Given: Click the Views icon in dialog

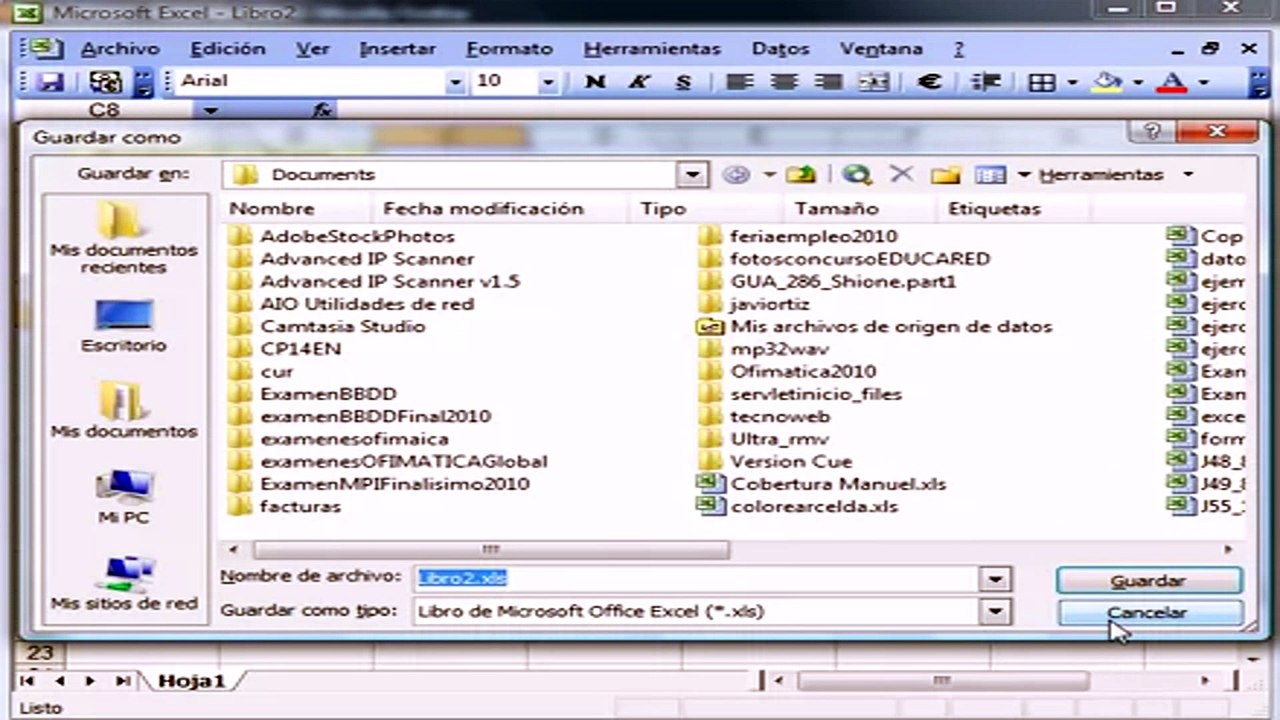Looking at the screenshot, I should 990,175.
